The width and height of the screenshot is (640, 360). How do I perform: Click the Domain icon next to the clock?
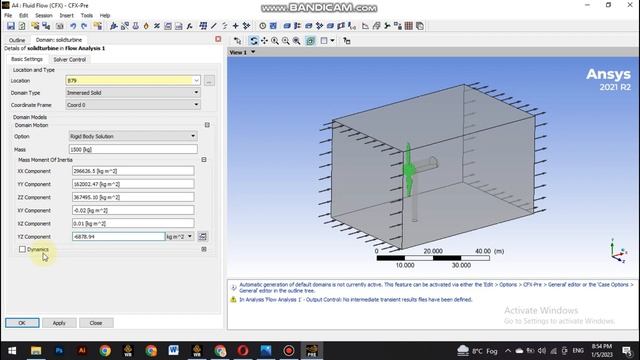[x=273, y=26]
